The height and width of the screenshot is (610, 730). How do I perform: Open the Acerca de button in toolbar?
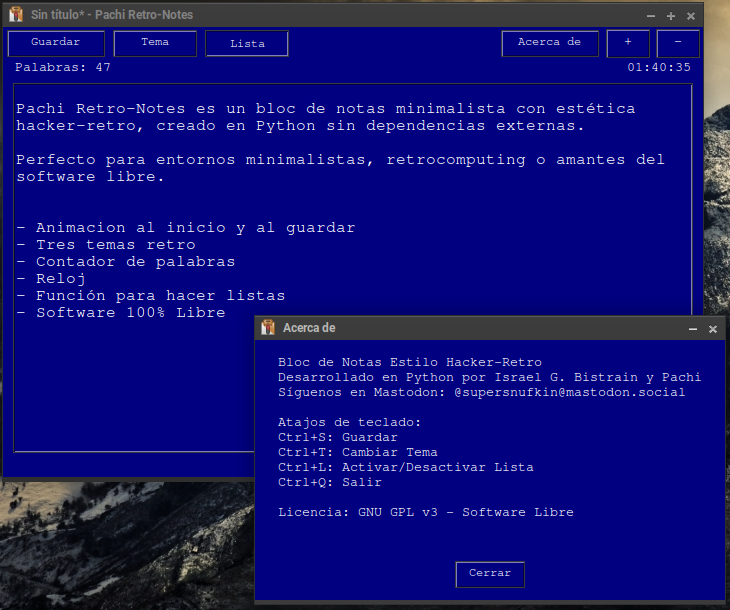tap(550, 43)
